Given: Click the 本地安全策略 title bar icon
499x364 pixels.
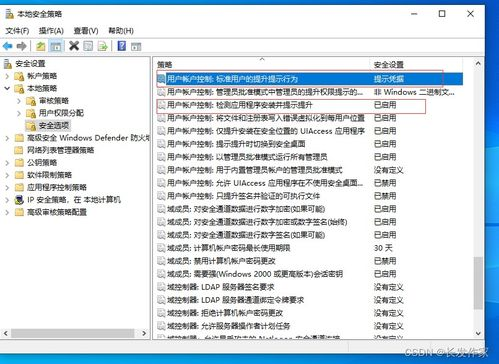Looking at the screenshot, I should coord(9,14).
